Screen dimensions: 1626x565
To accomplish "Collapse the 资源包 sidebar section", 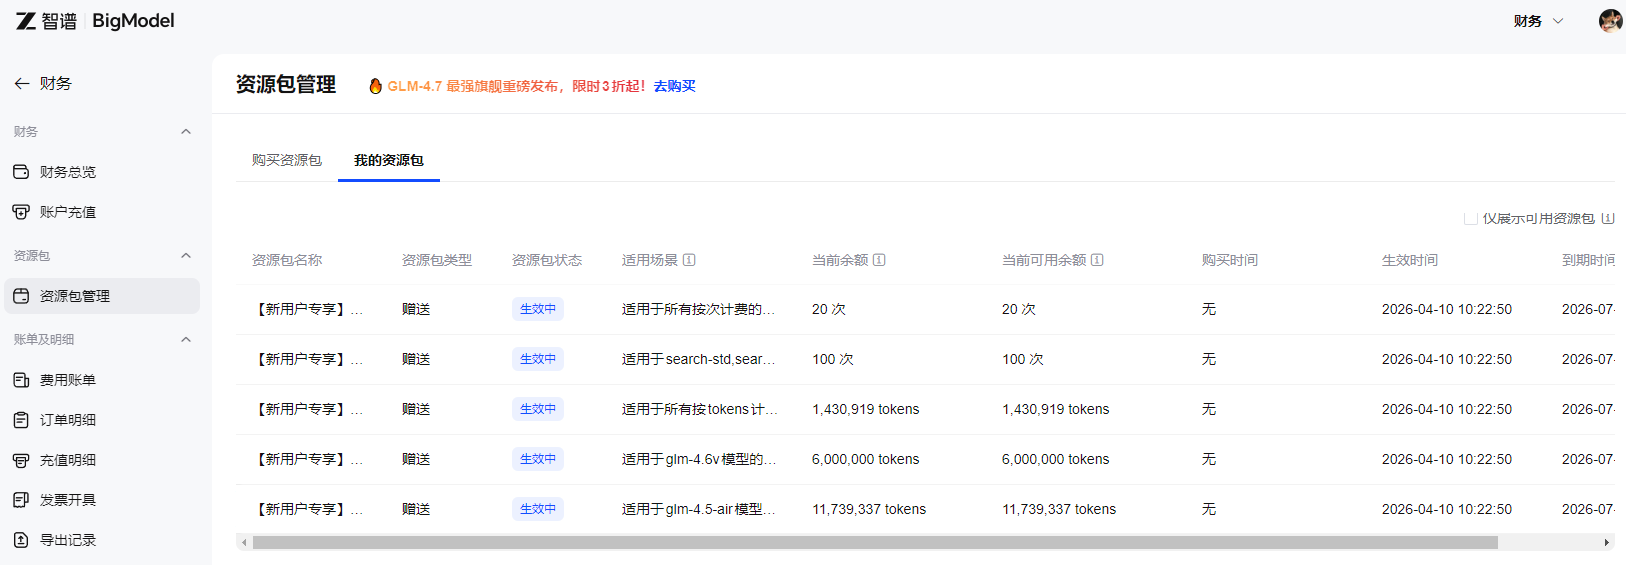I will coord(186,256).
